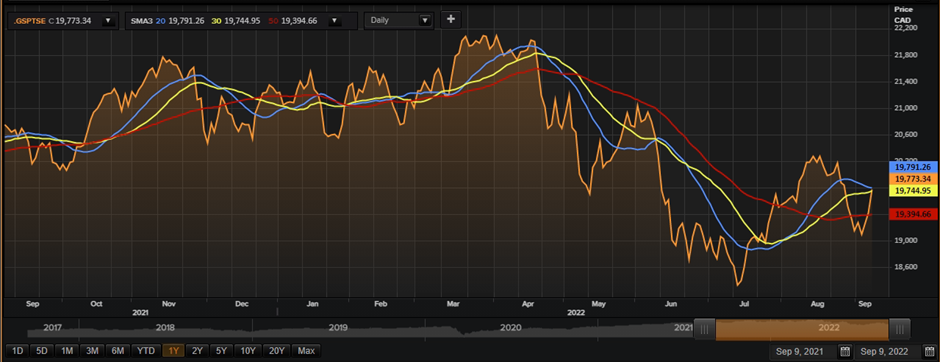The image size is (940, 362).
Task: Click the red 19,394.66 price label
Action: coord(912,214)
